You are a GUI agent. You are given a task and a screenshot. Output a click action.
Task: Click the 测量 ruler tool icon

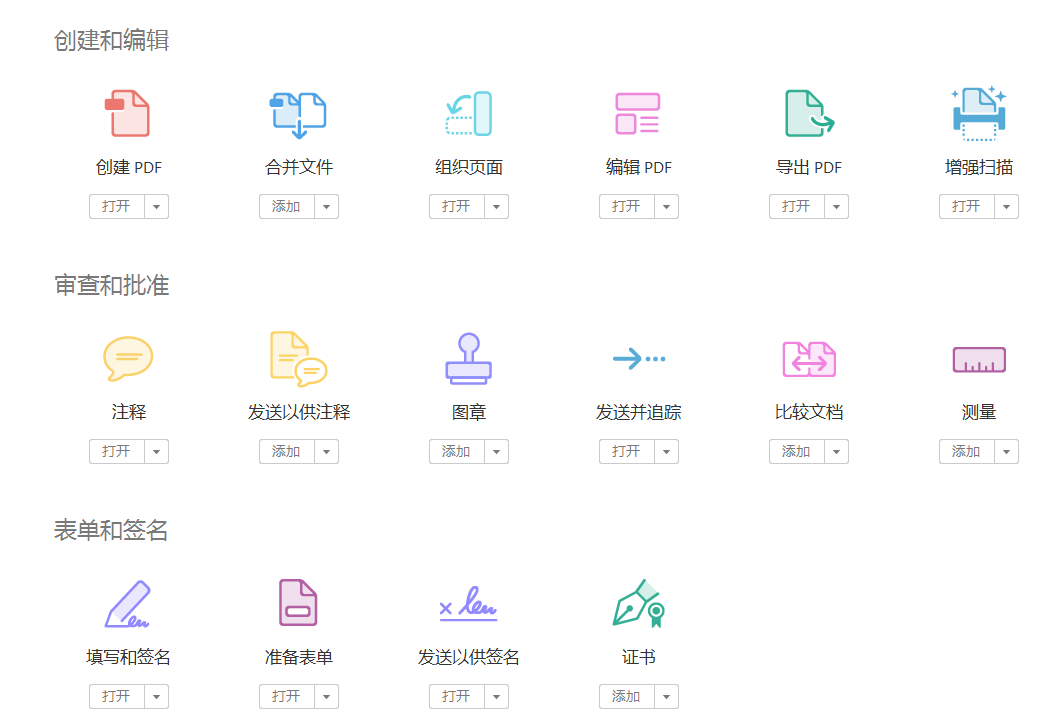point(978,357)
